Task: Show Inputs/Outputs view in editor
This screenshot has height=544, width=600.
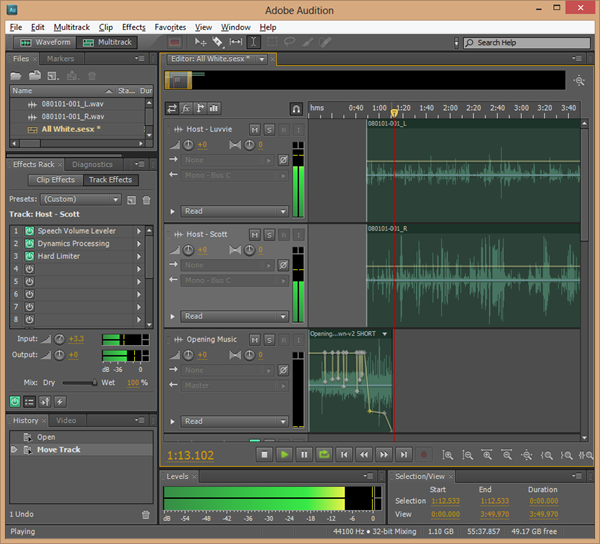Action: click(x=172, y=109)
